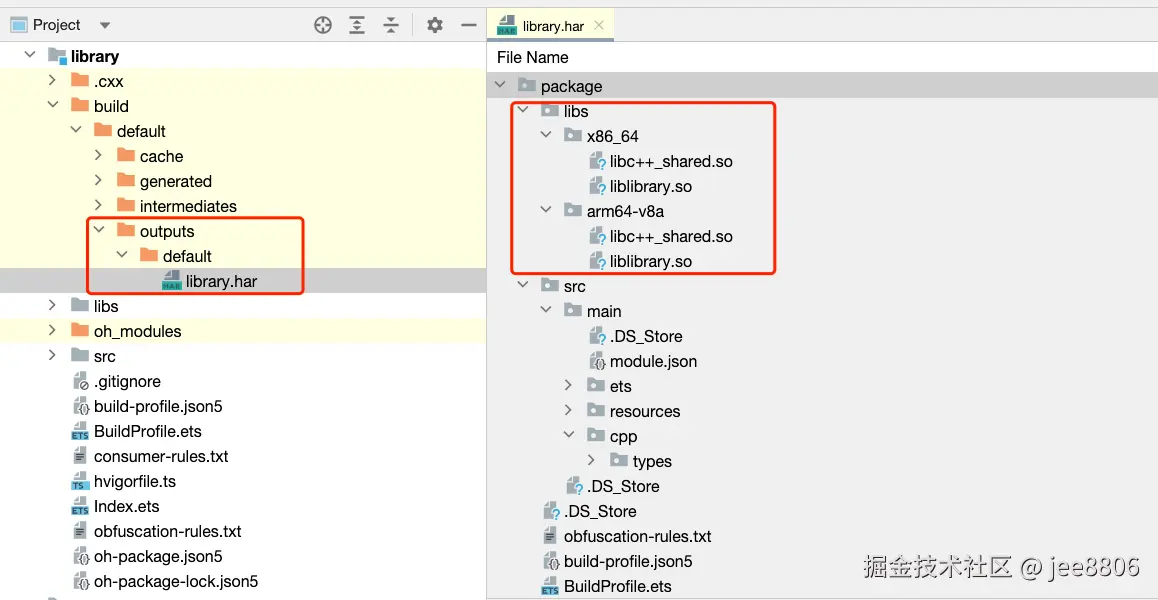Screen dimensions: 1158x600
Task: Collapse the build default folder chevron
Action: [75, 131]
